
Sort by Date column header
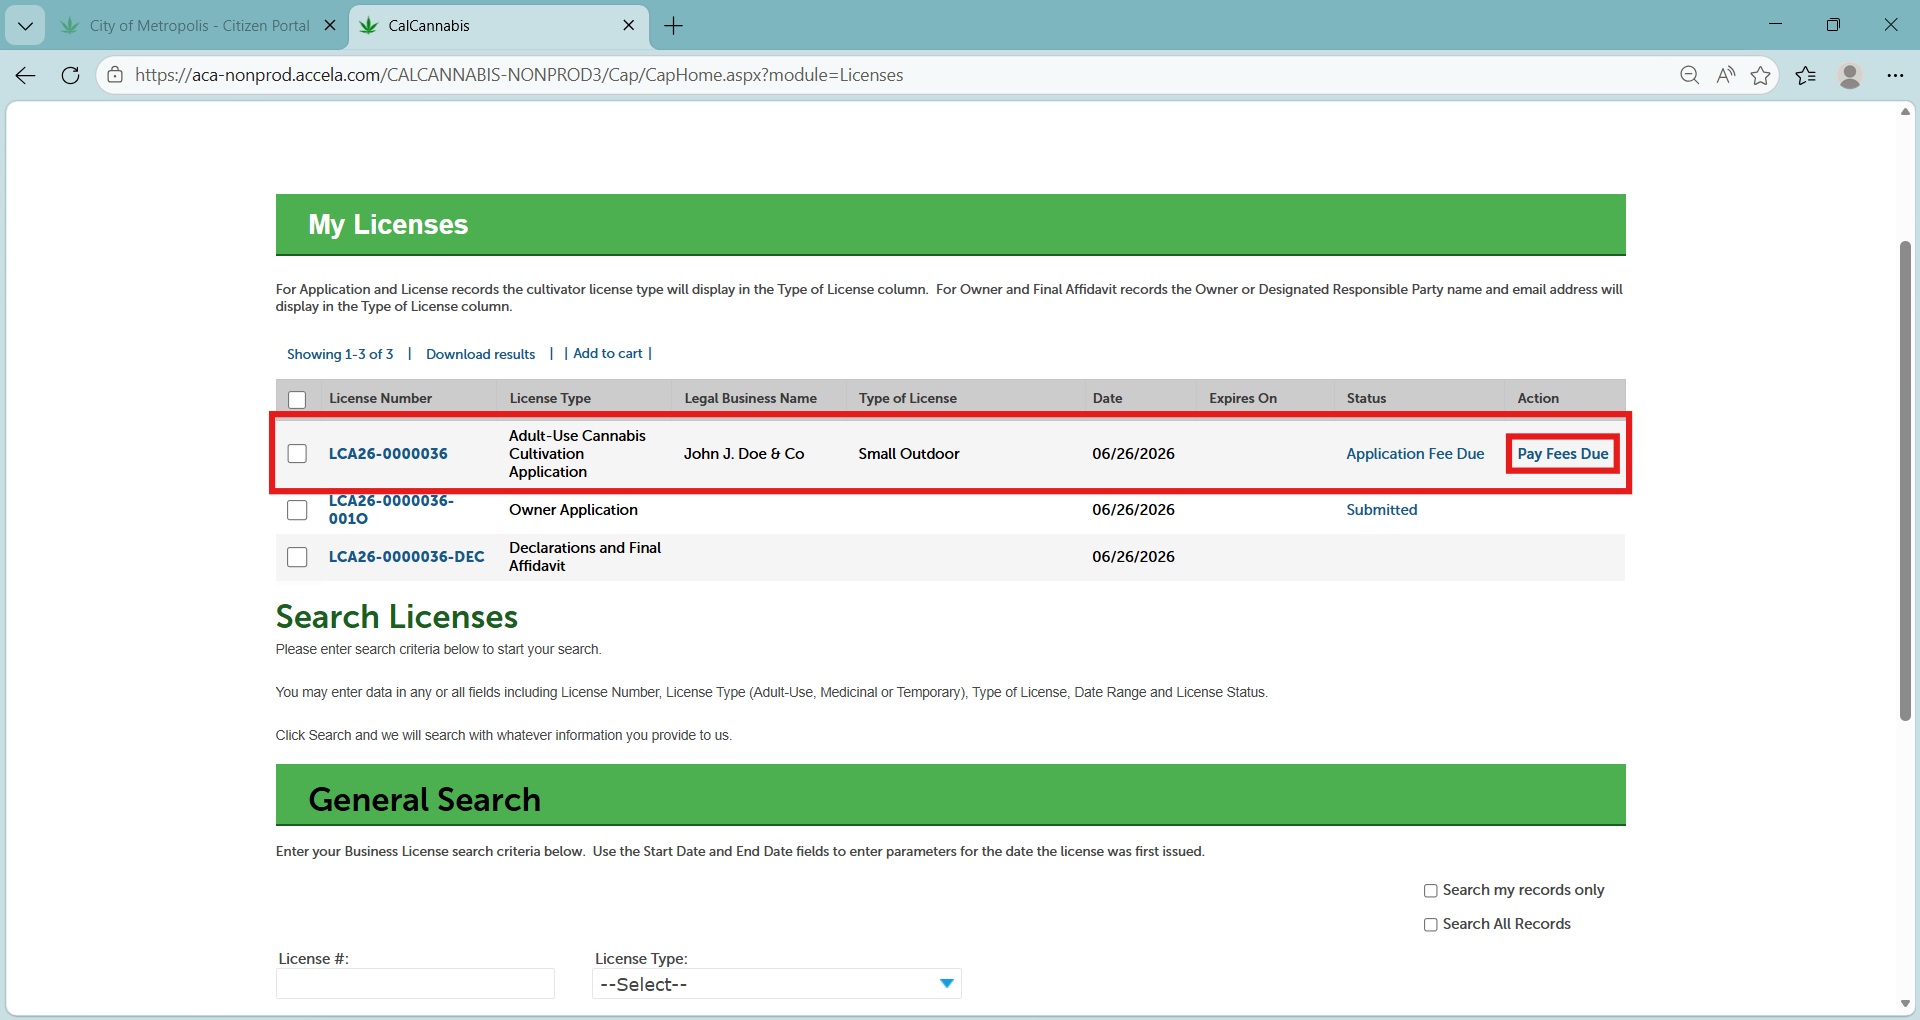tap(1107, 398)
